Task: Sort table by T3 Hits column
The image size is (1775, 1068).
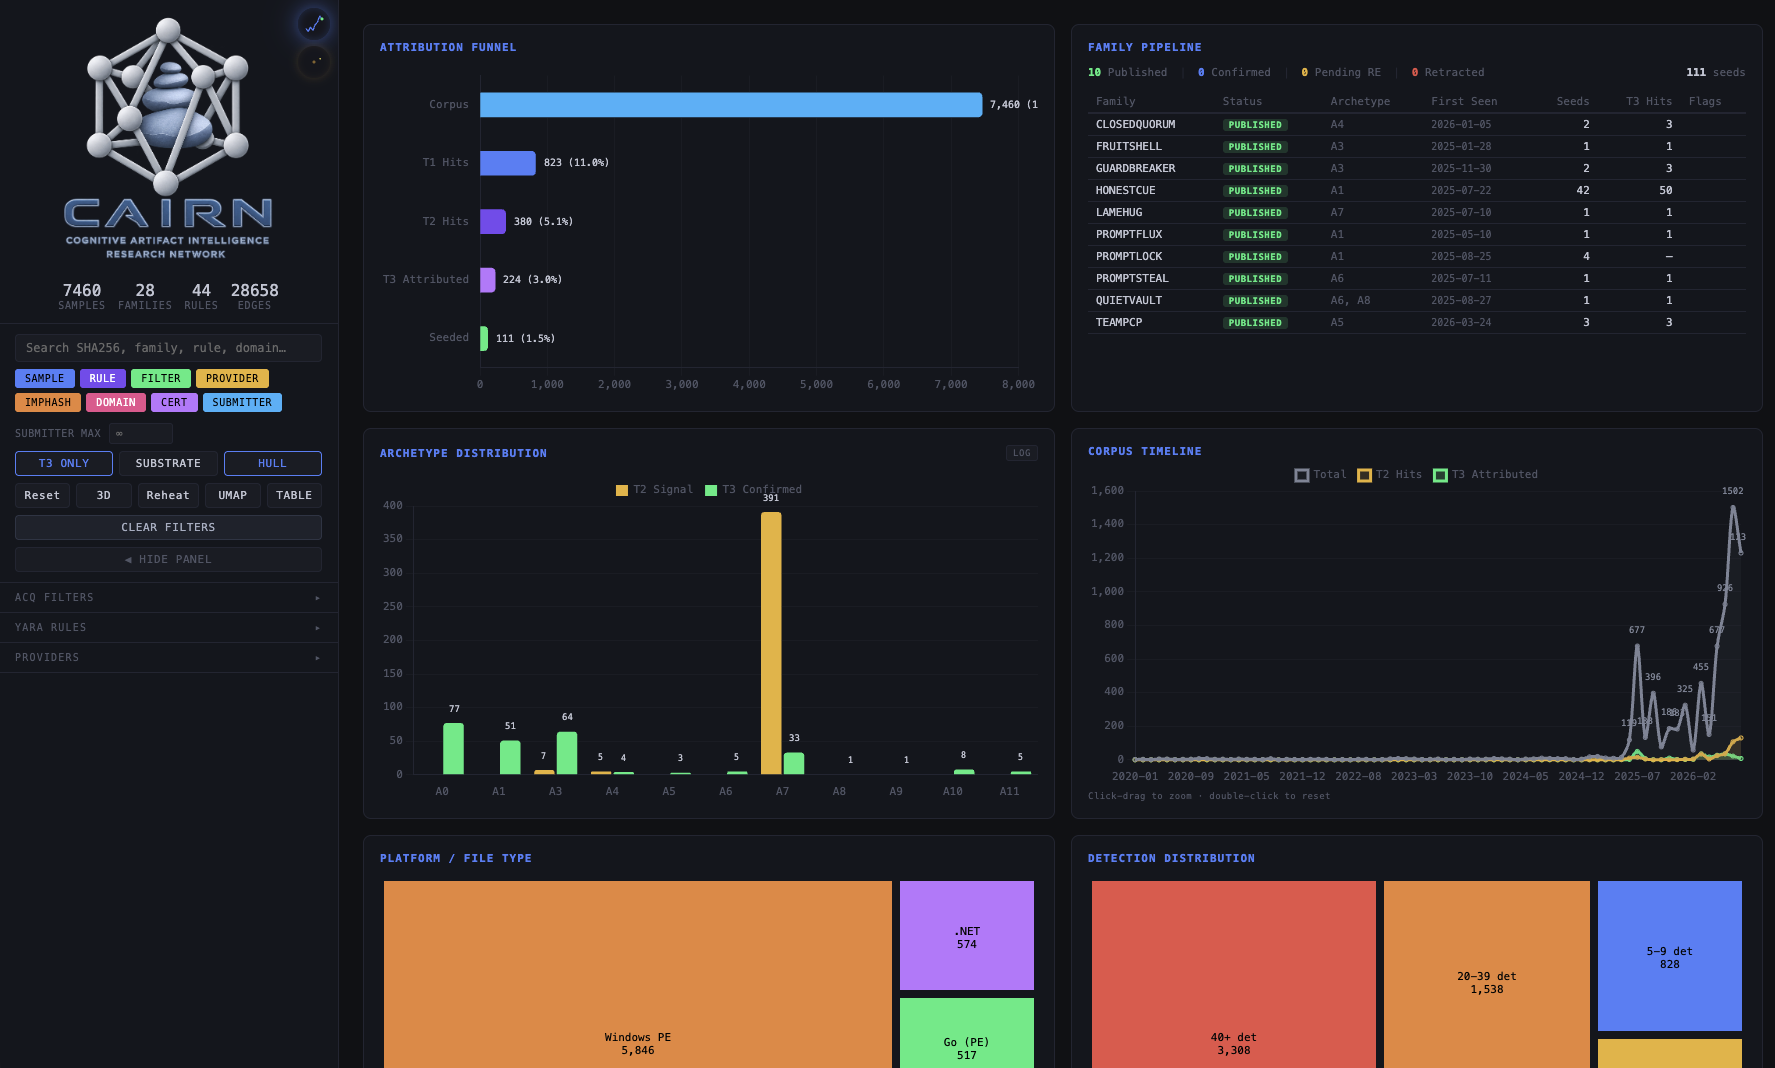Action: [x=1649, y=102]
